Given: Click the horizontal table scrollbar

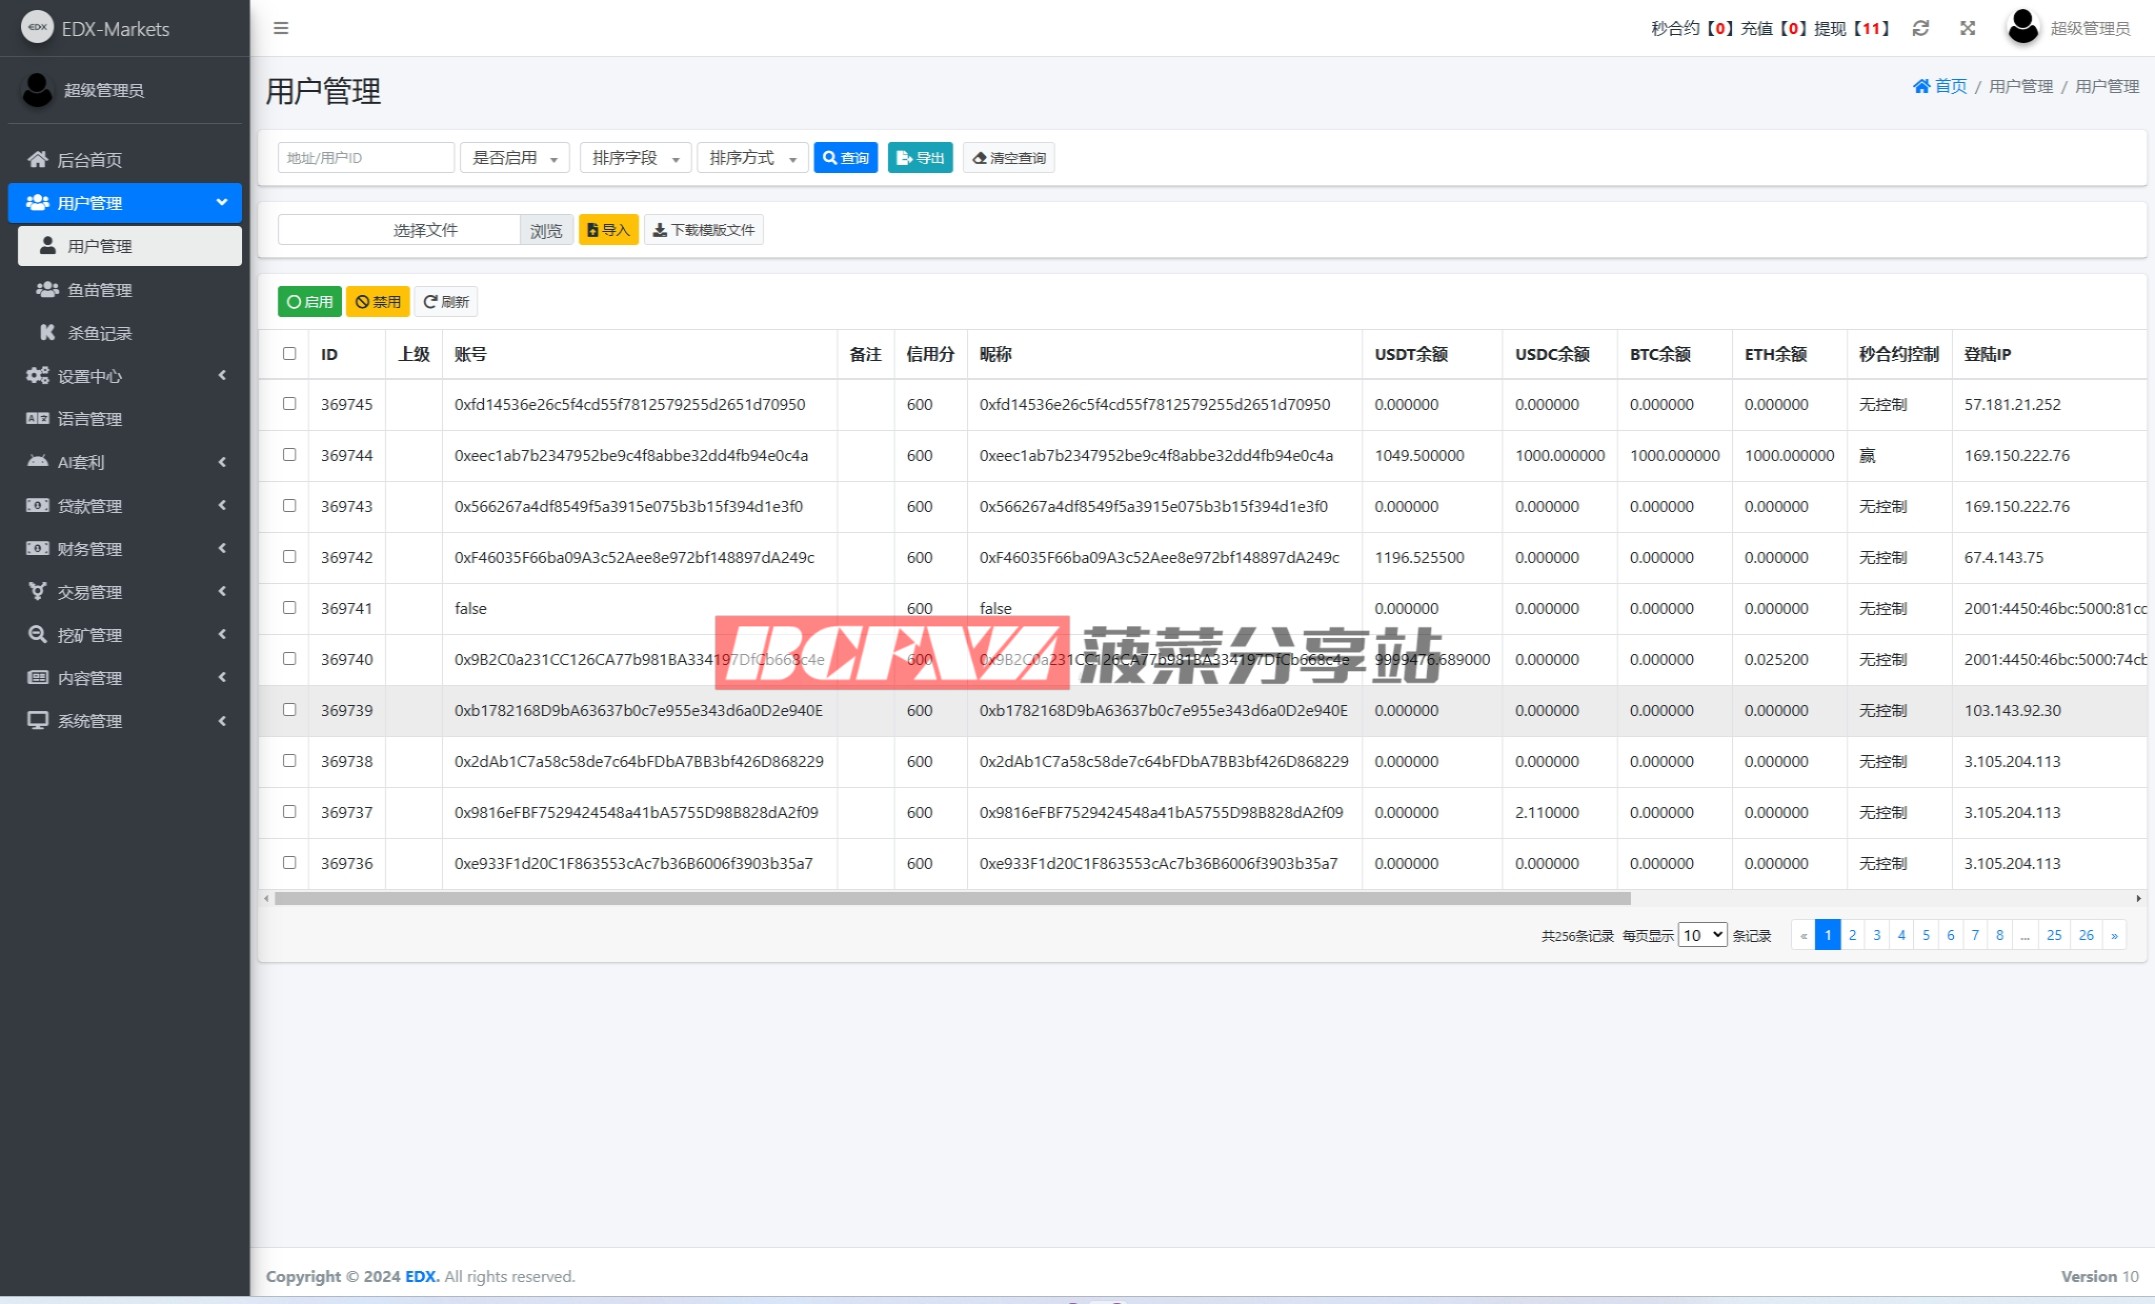Looking at the screenshot, I should pos(952,898).
